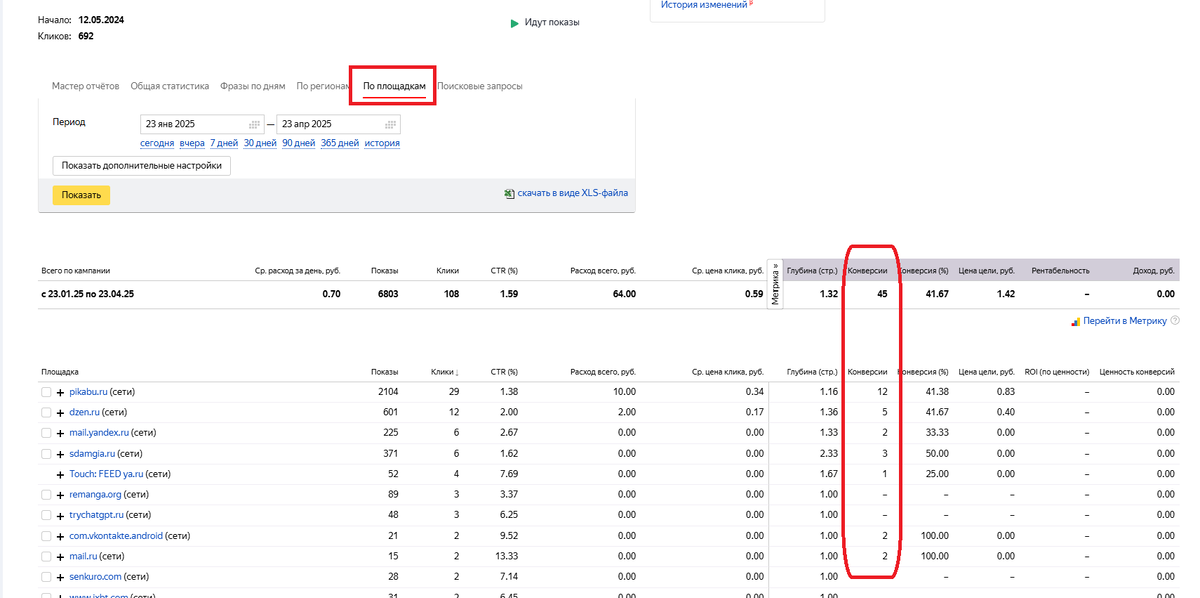Set period to сегодня

[157, 143]
